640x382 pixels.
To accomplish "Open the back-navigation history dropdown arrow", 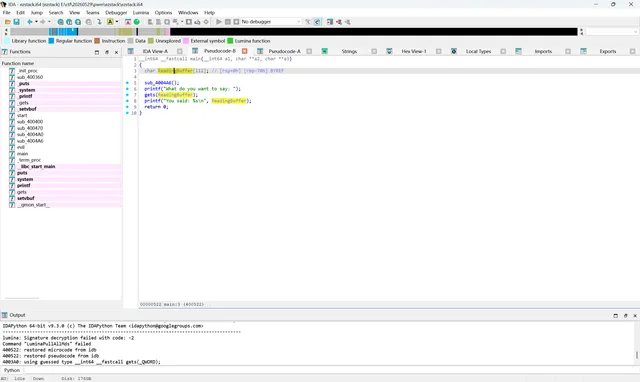I will pos(36,22).
